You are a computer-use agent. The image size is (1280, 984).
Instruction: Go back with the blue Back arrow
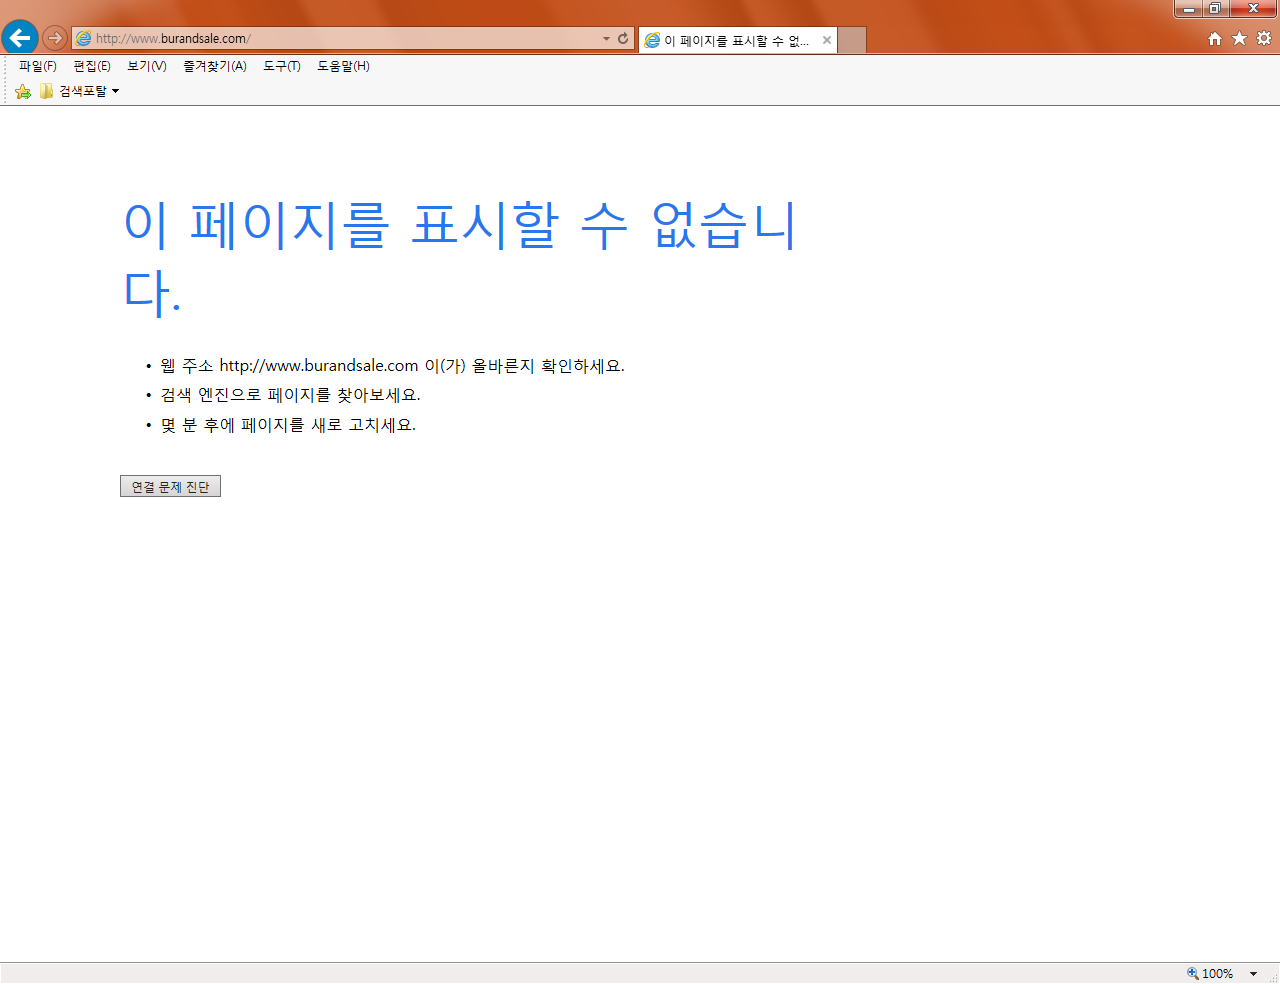coord(19,38)
